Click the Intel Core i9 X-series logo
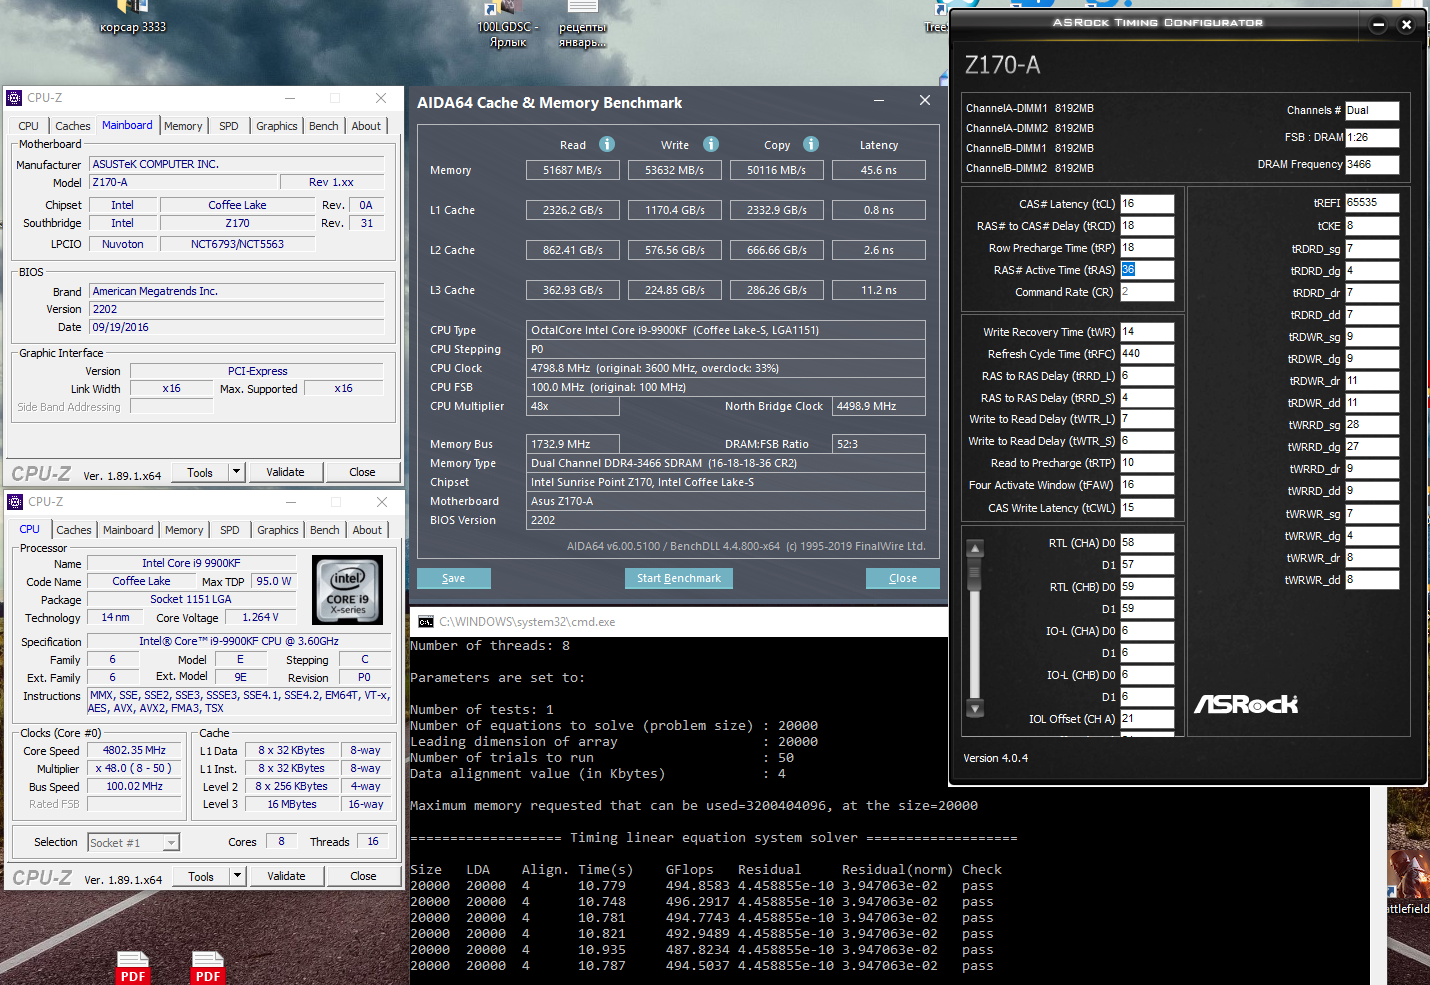 [348, 590]
